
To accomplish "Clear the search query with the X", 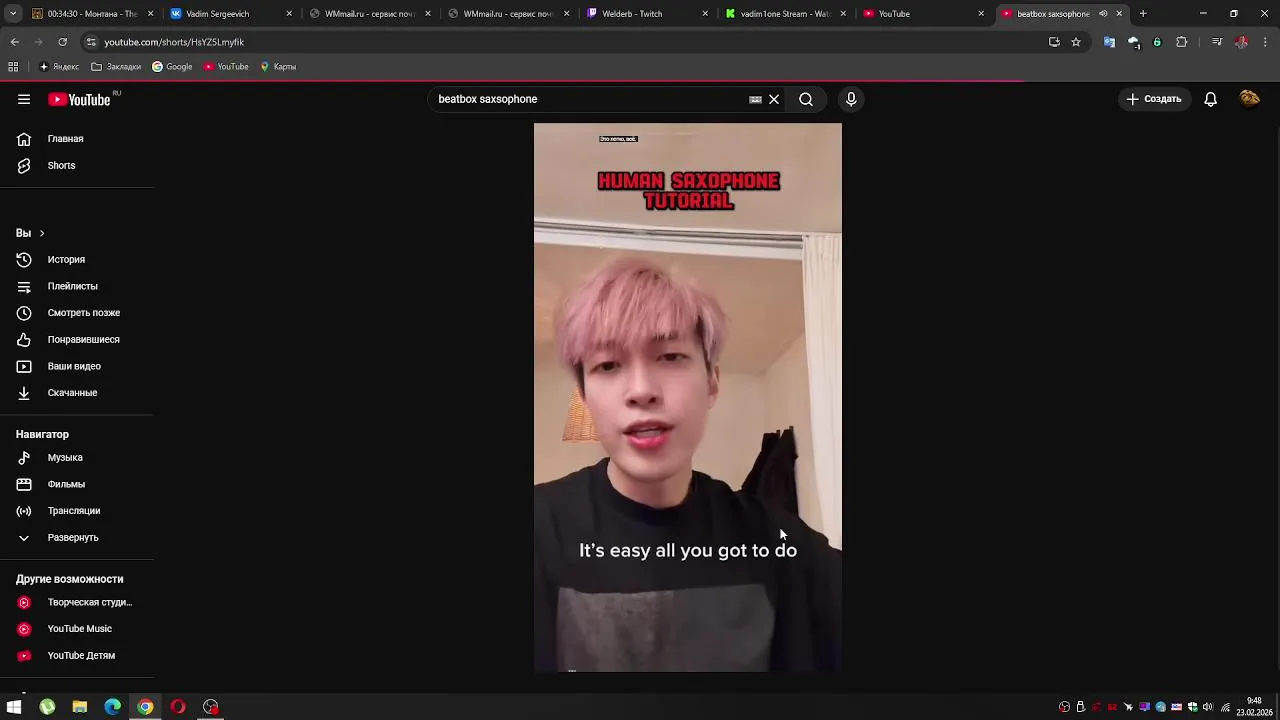I will (x=774, y=99).
